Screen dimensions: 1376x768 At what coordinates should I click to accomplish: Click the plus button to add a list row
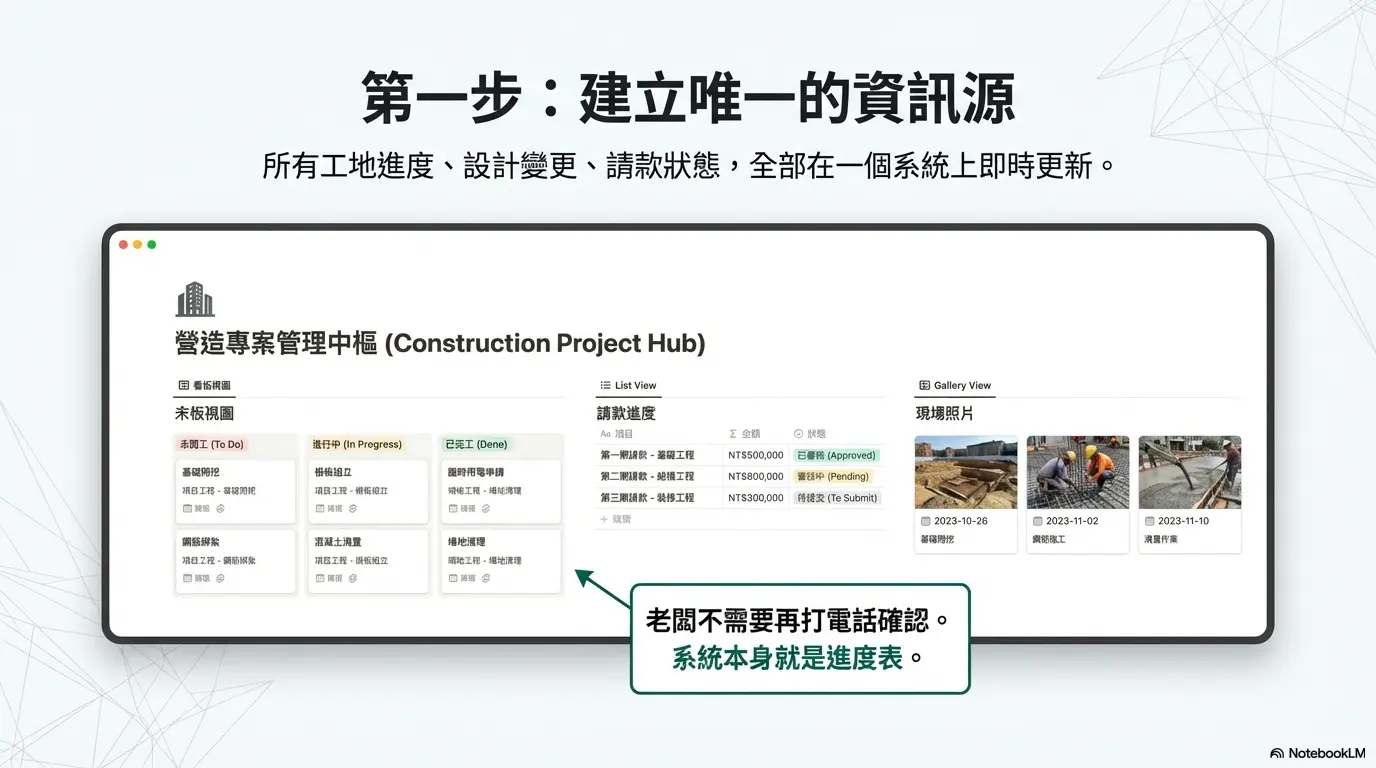pyautogui.click(x=604, y=519)
